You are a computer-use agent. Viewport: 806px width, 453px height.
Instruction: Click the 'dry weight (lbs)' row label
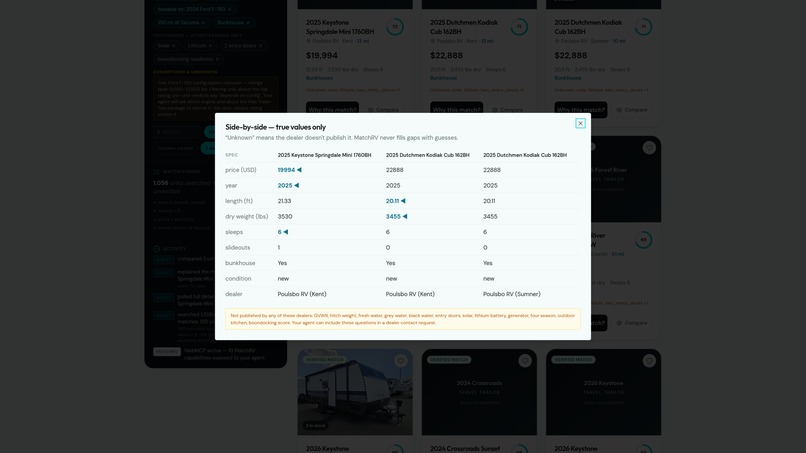pyautogui.click(x=247, y=216)
